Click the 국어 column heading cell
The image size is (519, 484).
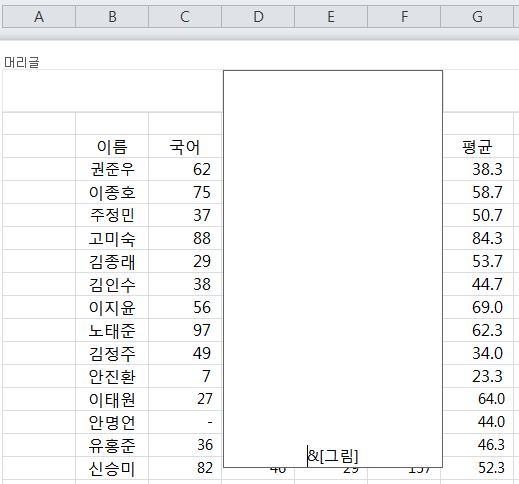coord(185,147)
